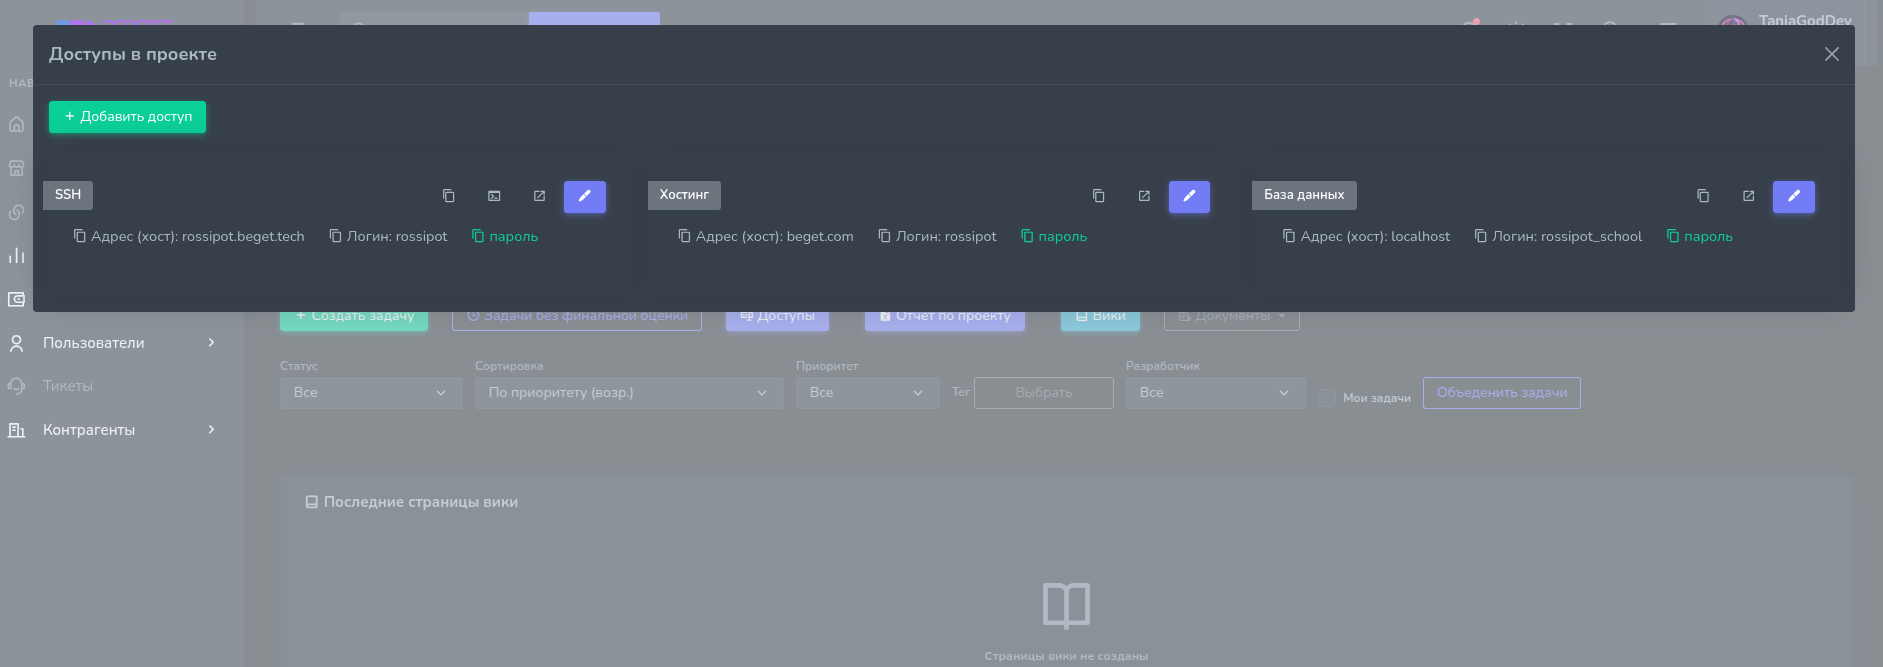1883x667 pixels.
Task: Copy all База данных access icon
Action: coord(1703,196)
